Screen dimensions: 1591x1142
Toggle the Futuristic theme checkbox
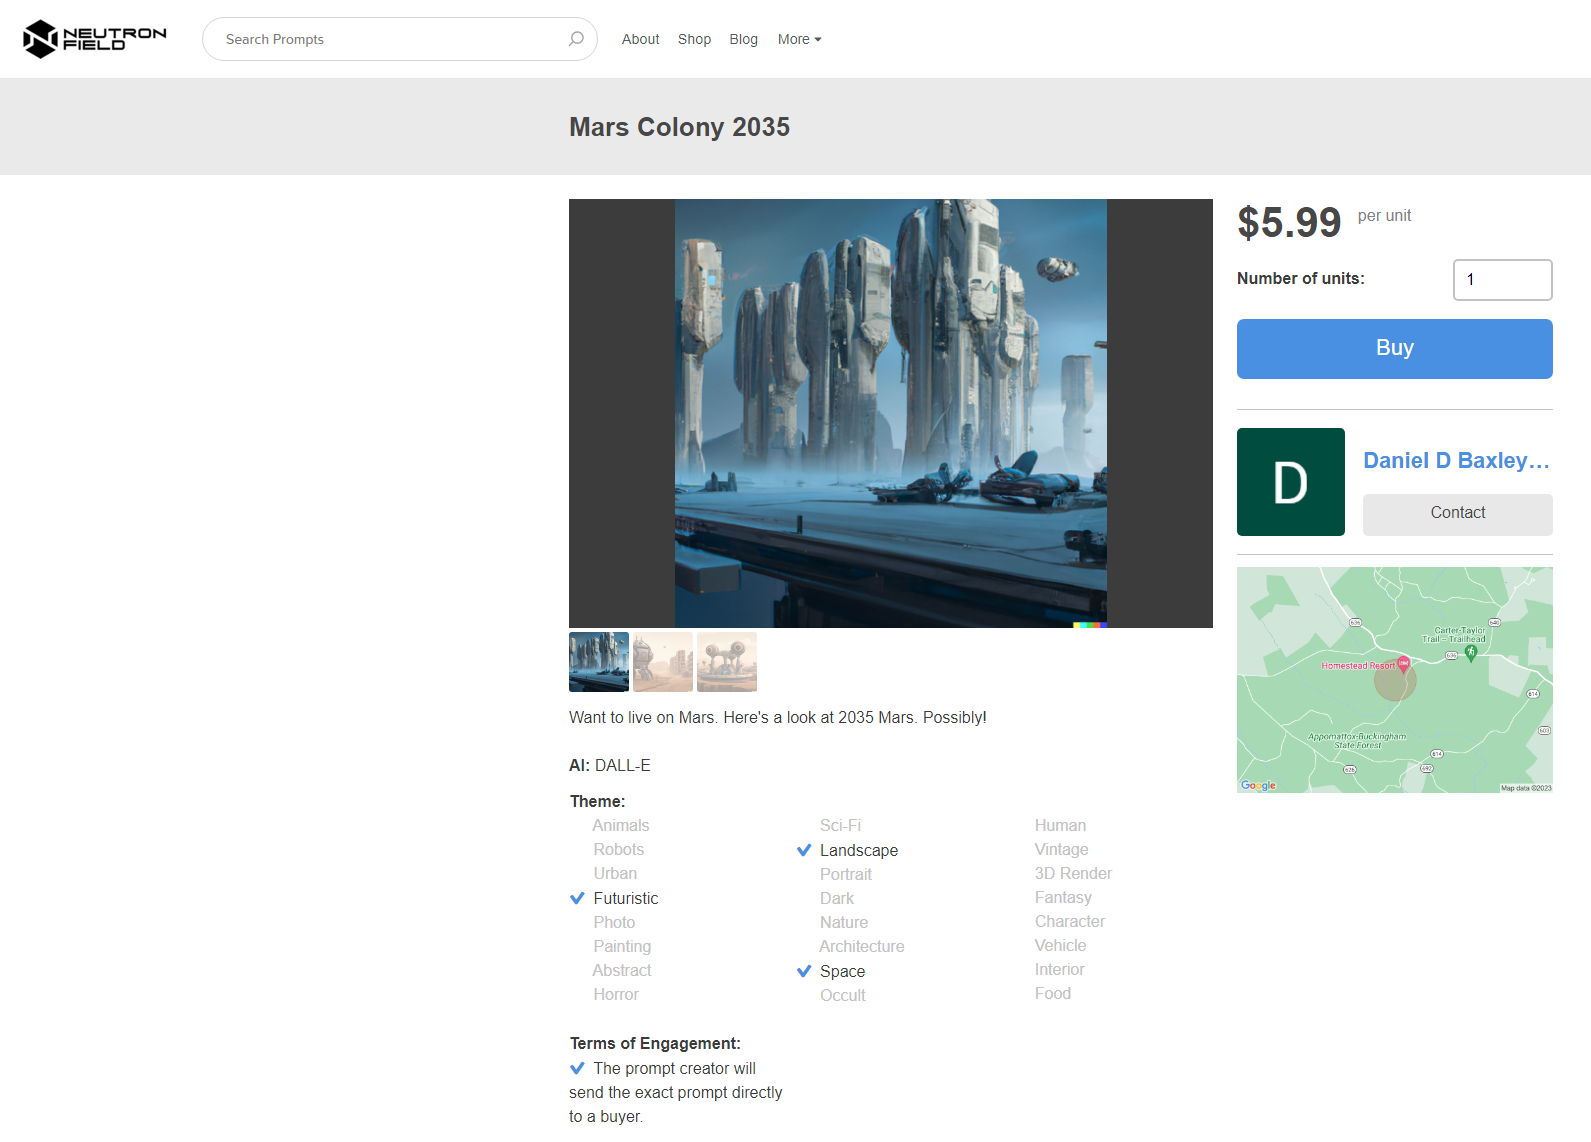(578, 898)
